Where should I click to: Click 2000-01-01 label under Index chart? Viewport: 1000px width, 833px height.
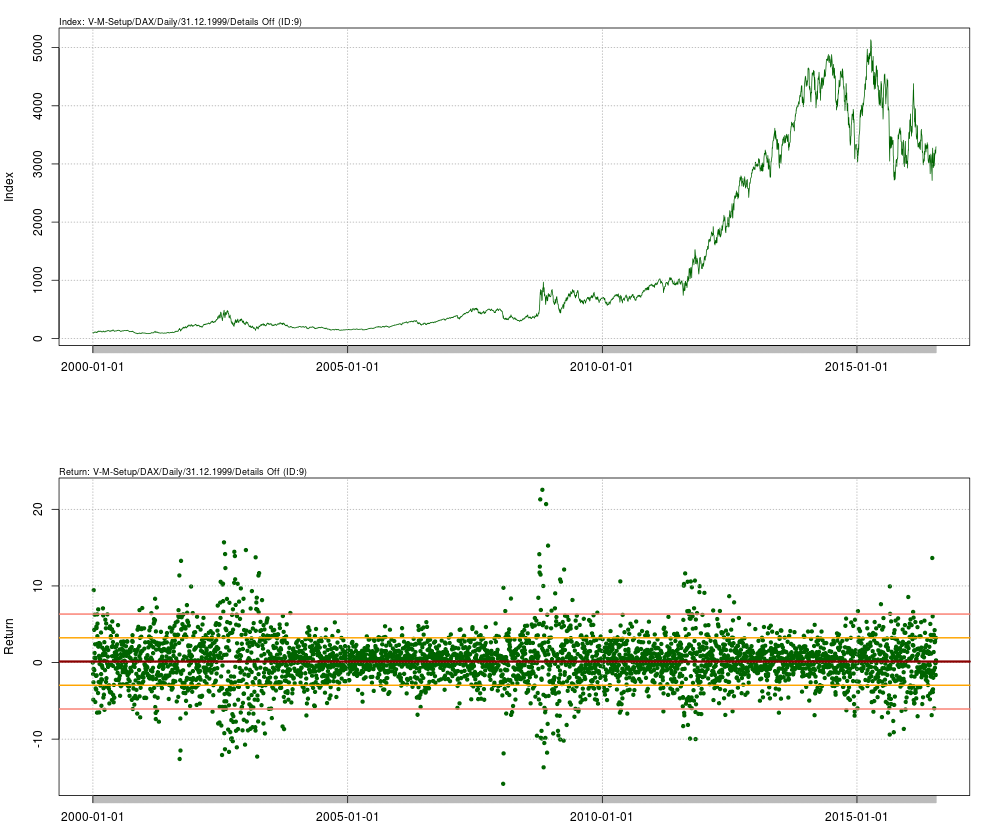coord(92,367)
